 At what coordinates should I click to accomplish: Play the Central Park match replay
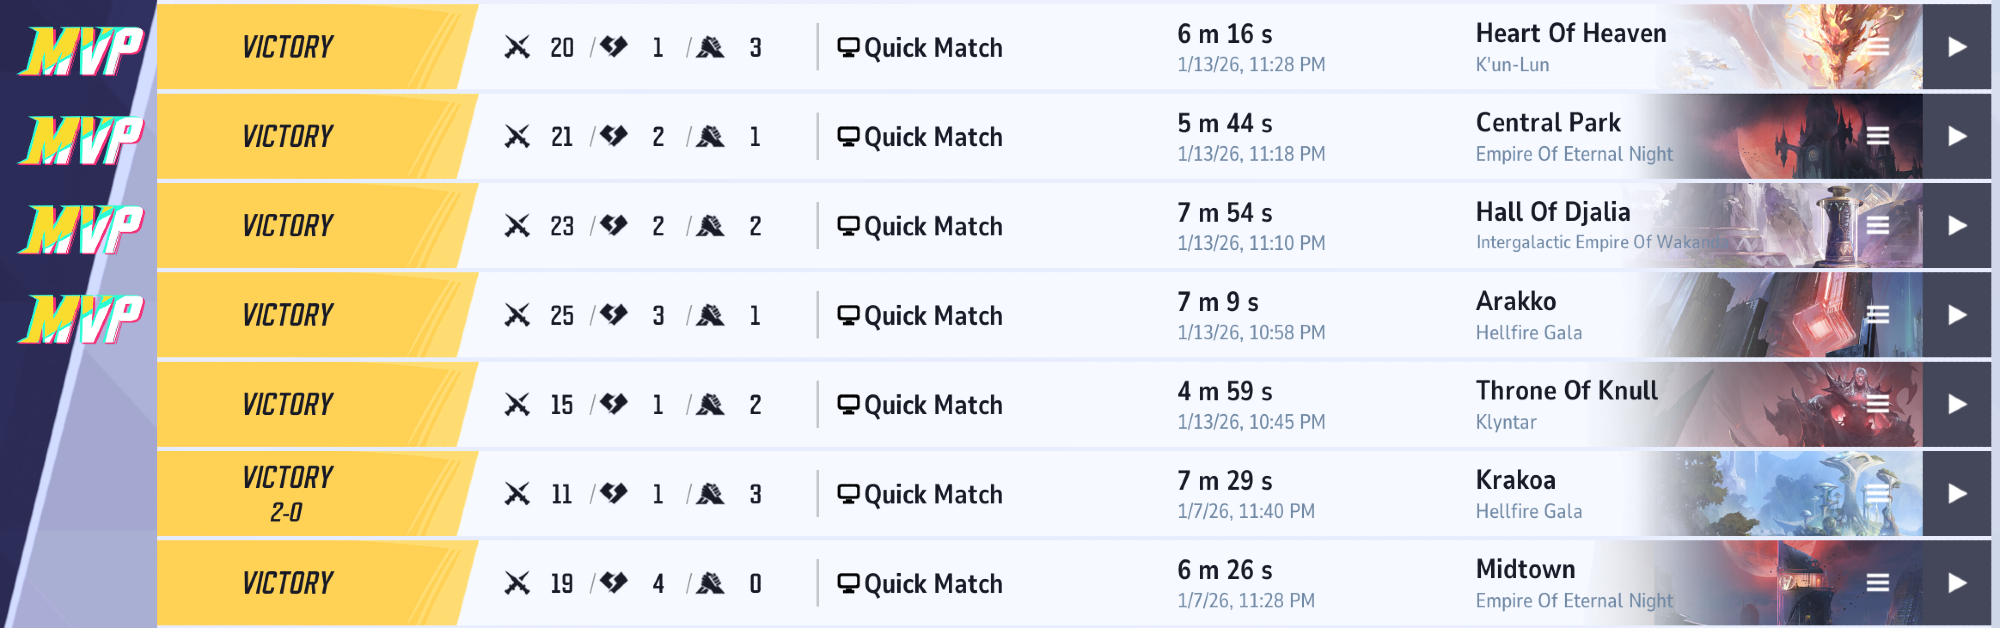point(1957,136)
